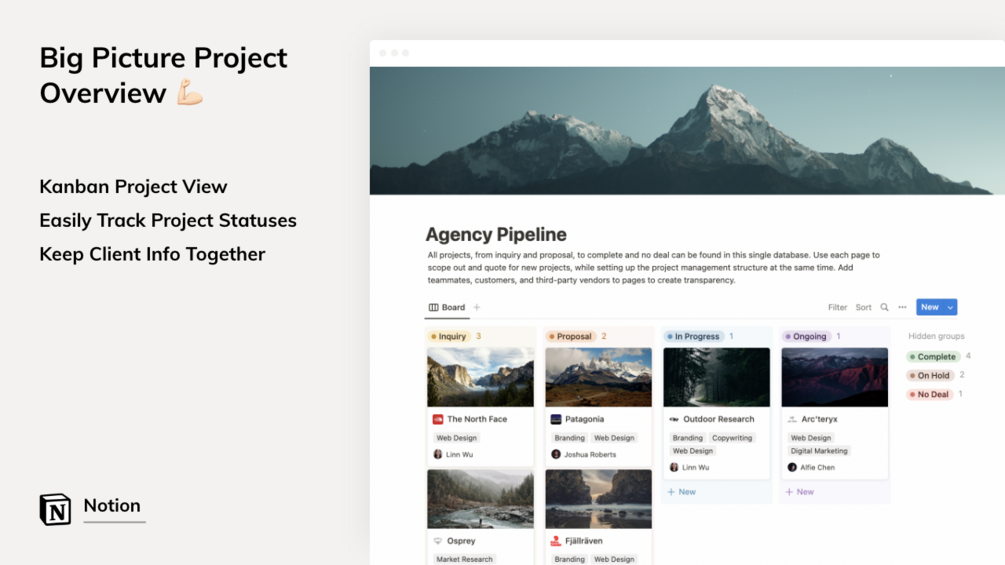1005x565 pixels.
Task: Click the Osprey logo icon
Action: click(x=438, y=541)
